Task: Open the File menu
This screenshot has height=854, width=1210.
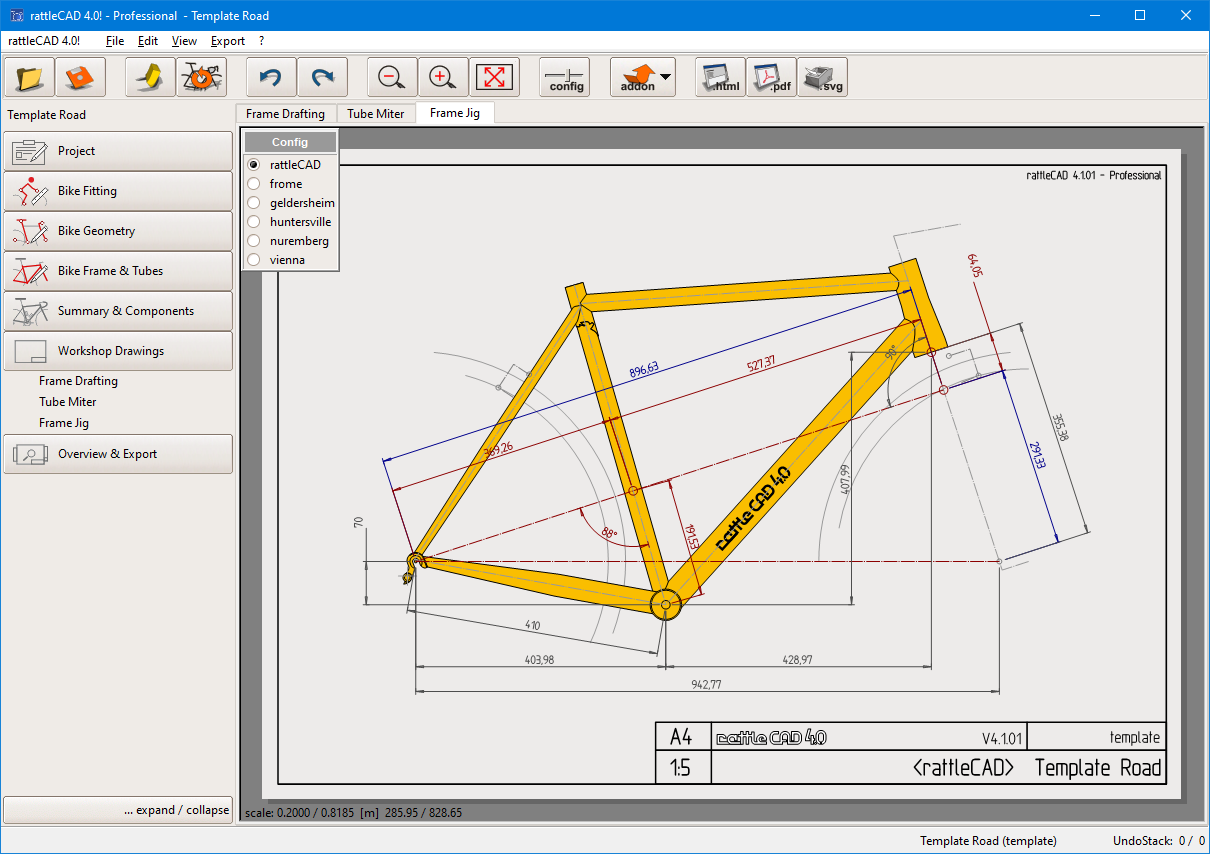Action: [115, 41]
